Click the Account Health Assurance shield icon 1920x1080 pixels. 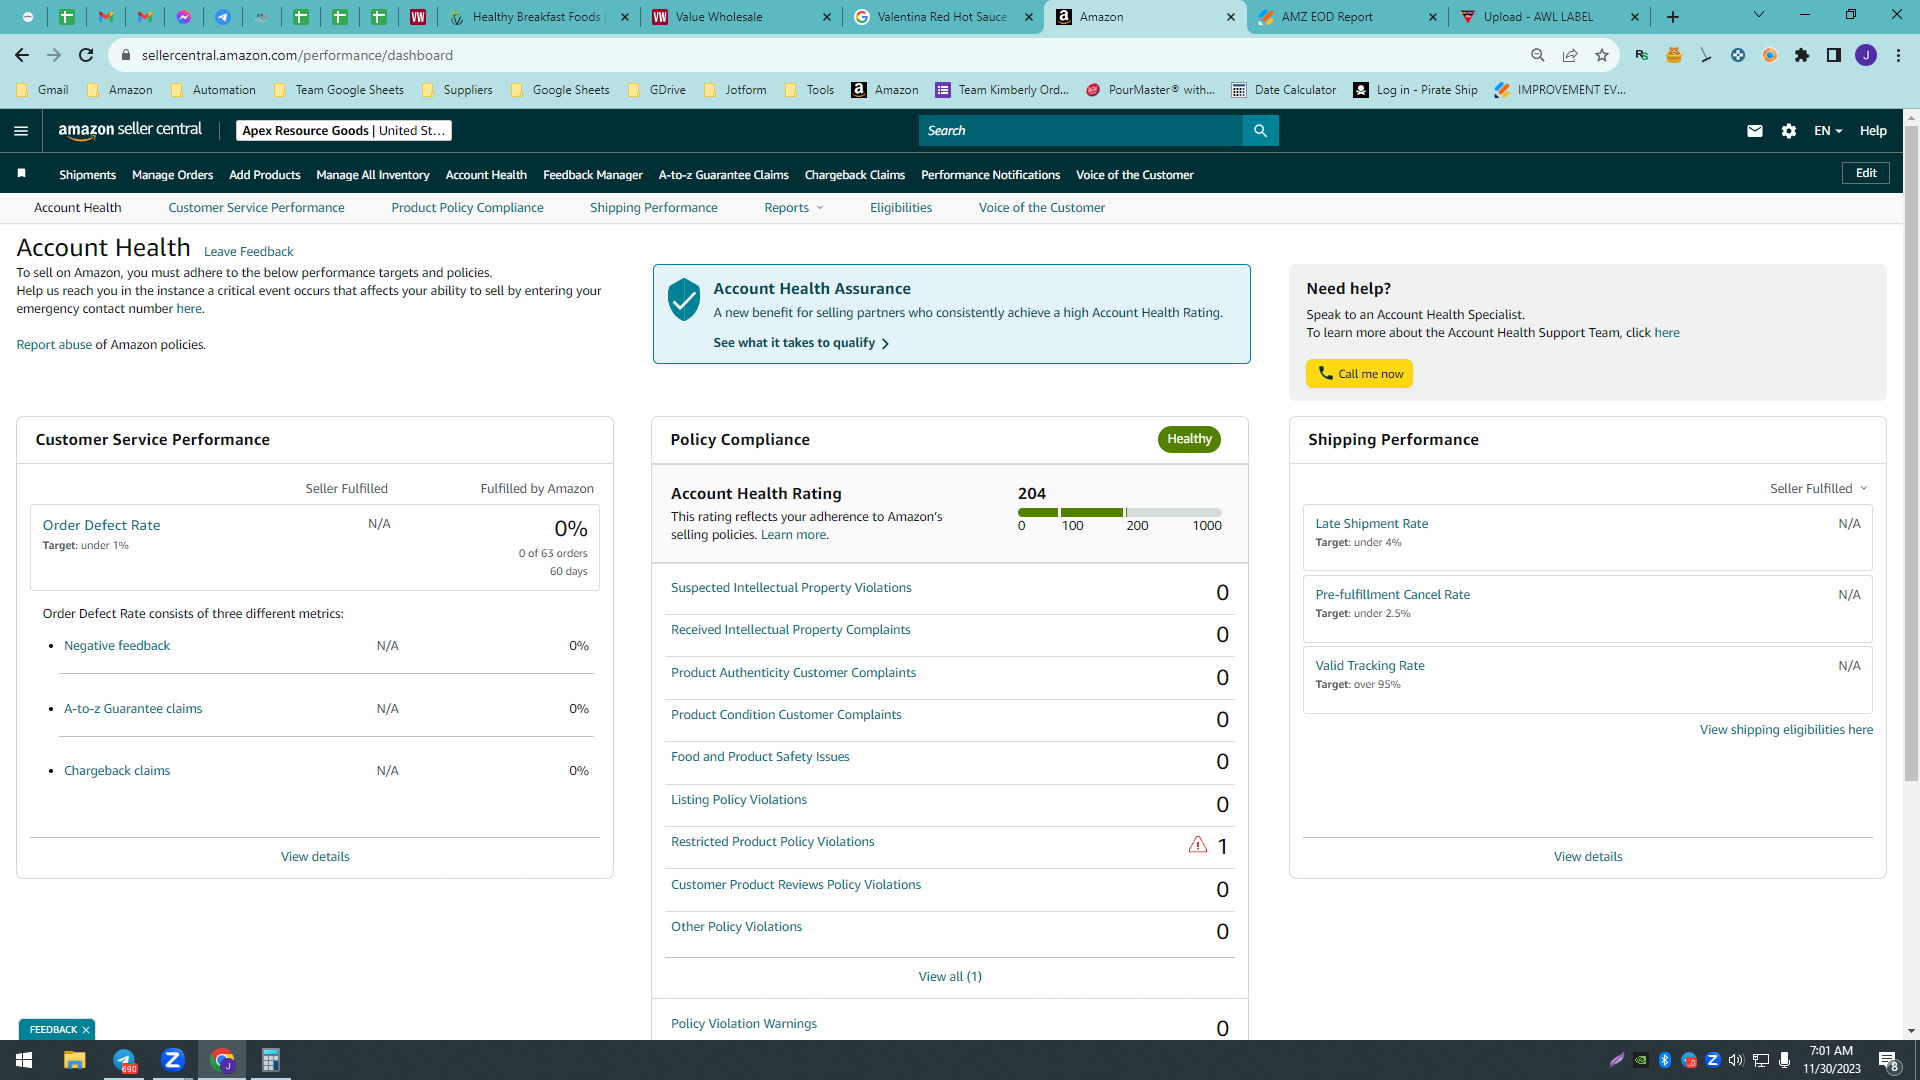click(x=684, y=300)
